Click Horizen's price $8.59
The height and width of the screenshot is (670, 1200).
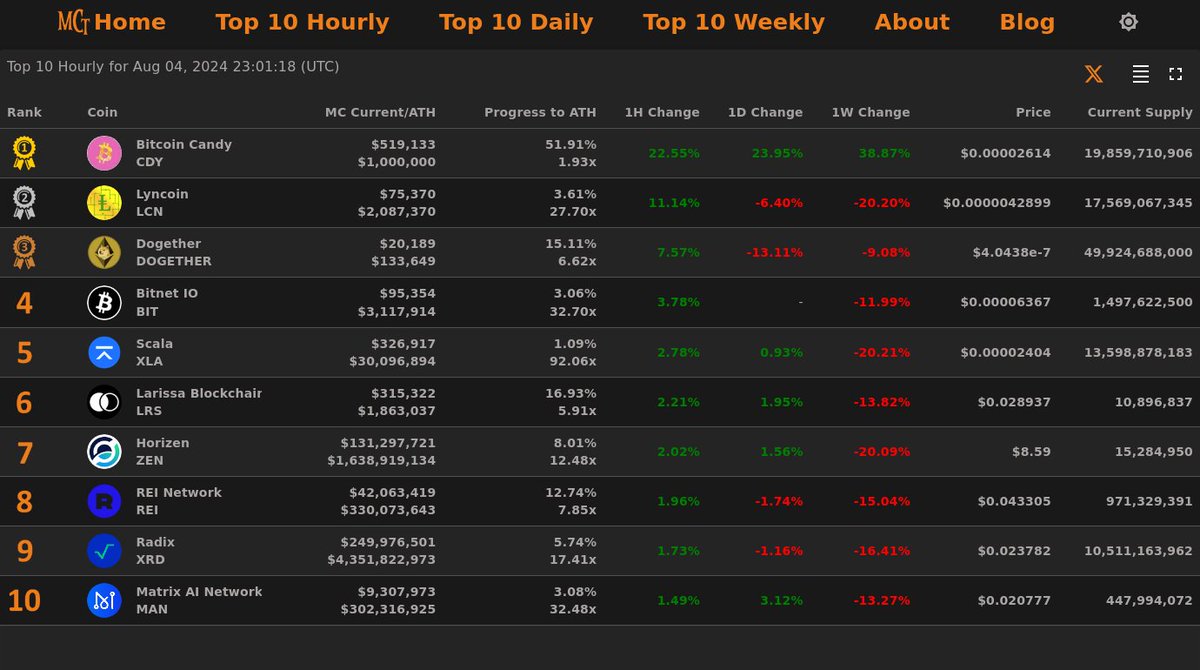coord(1031,452)
